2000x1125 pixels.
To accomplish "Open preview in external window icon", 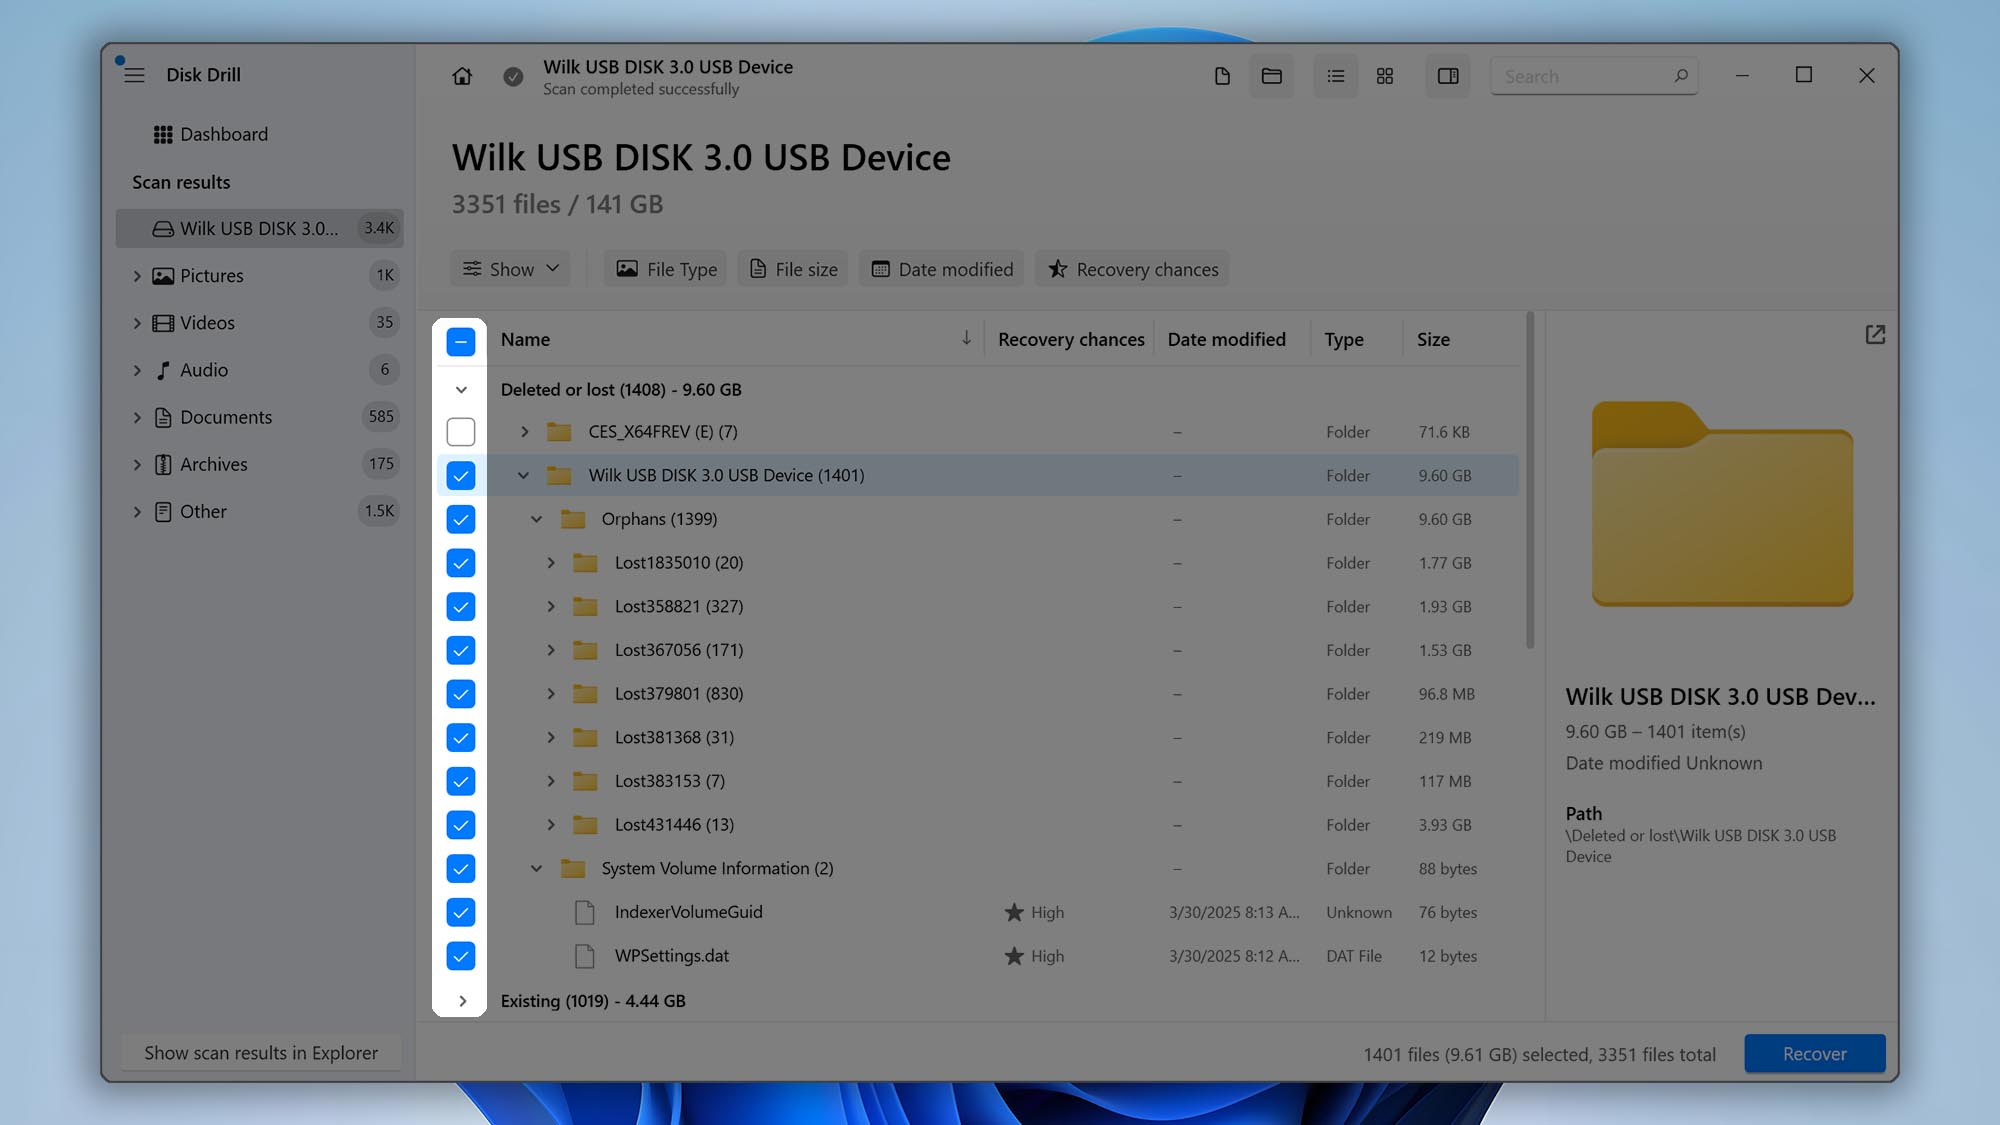I will [x=1874, y=335].
